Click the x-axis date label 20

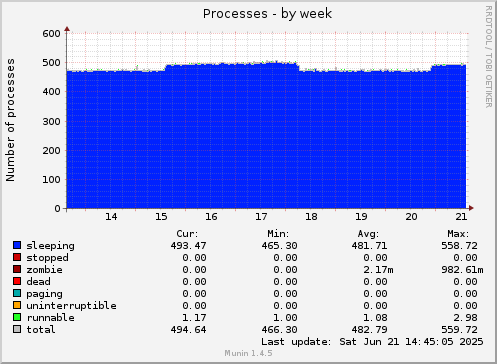[411, 217]
